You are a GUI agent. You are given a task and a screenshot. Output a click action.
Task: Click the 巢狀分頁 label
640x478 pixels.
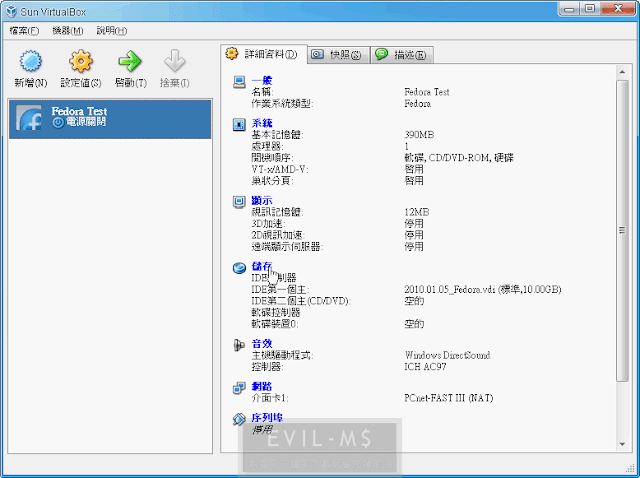click(272, 180)
